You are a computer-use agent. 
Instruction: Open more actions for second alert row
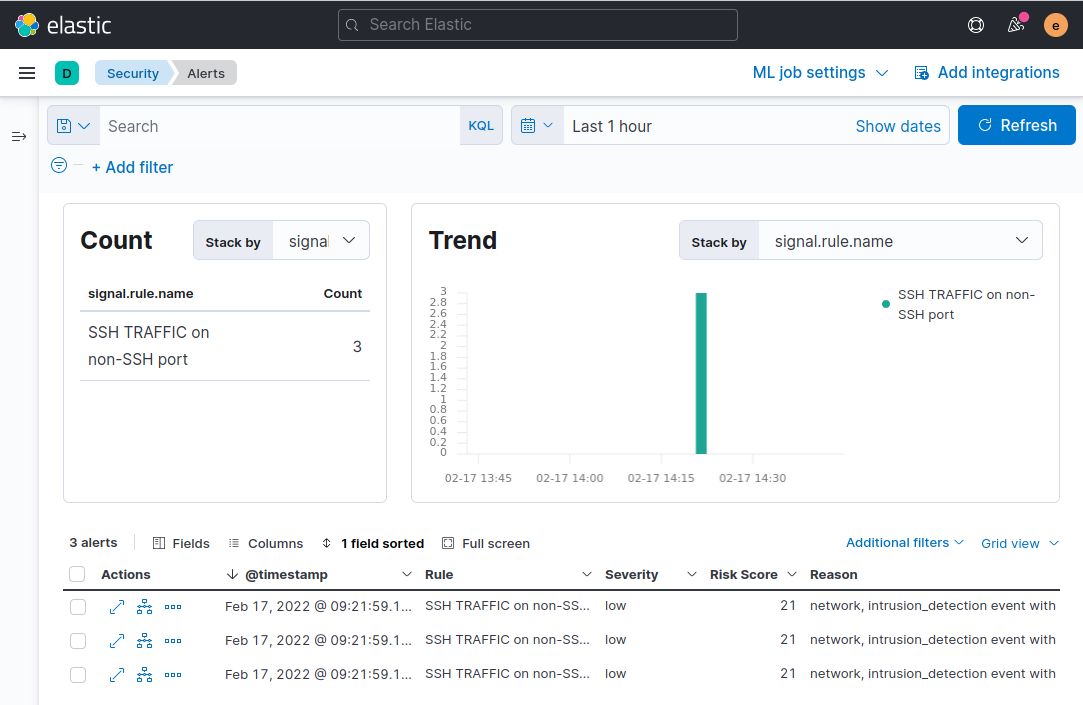click(173, 641)
